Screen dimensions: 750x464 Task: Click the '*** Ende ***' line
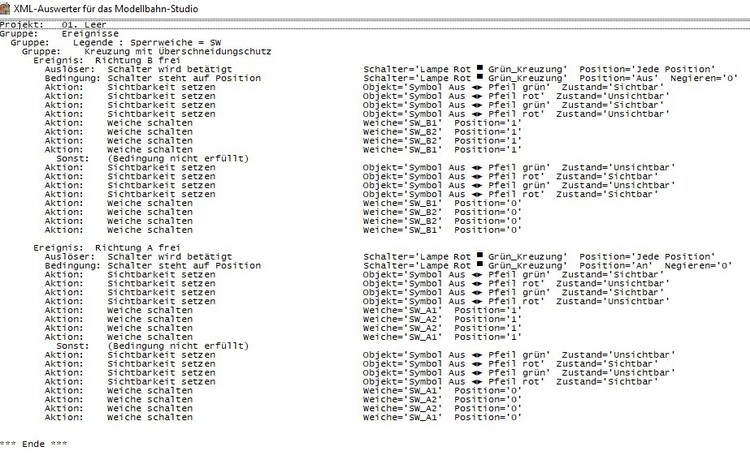33,444
